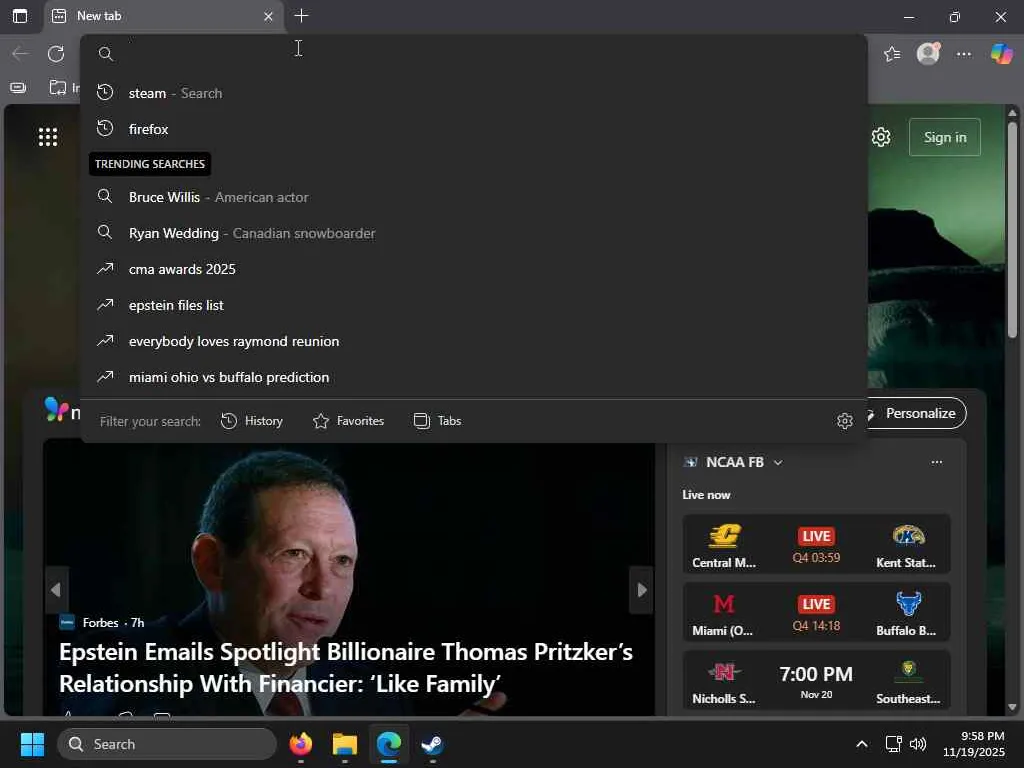Open the Nicholls vs Southeastern 7:00 PM game

pyautogui.click(x=816, y=680)
